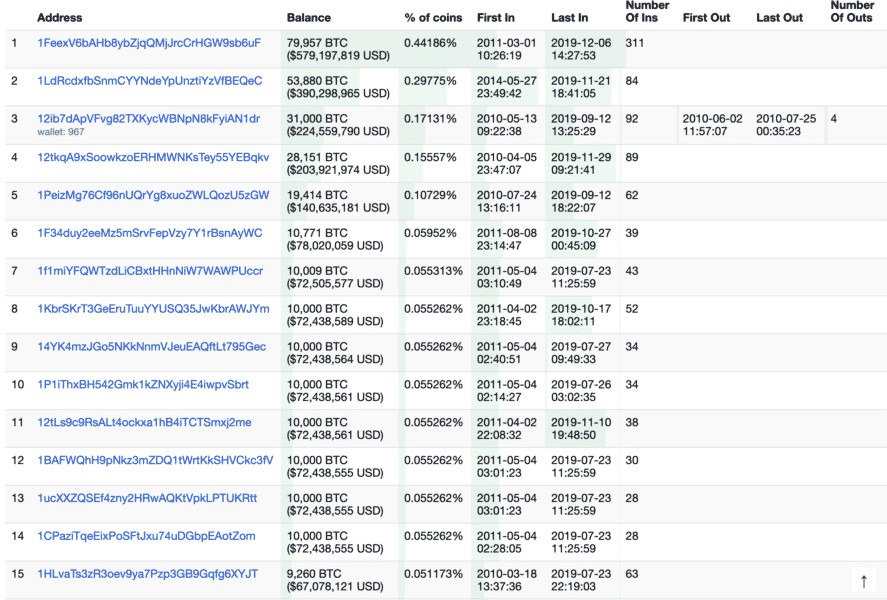The width and height of the screenshot is (887, 600).
Task: Select the 19,414 BTC balance cell
Action: [x=338, y=201]
